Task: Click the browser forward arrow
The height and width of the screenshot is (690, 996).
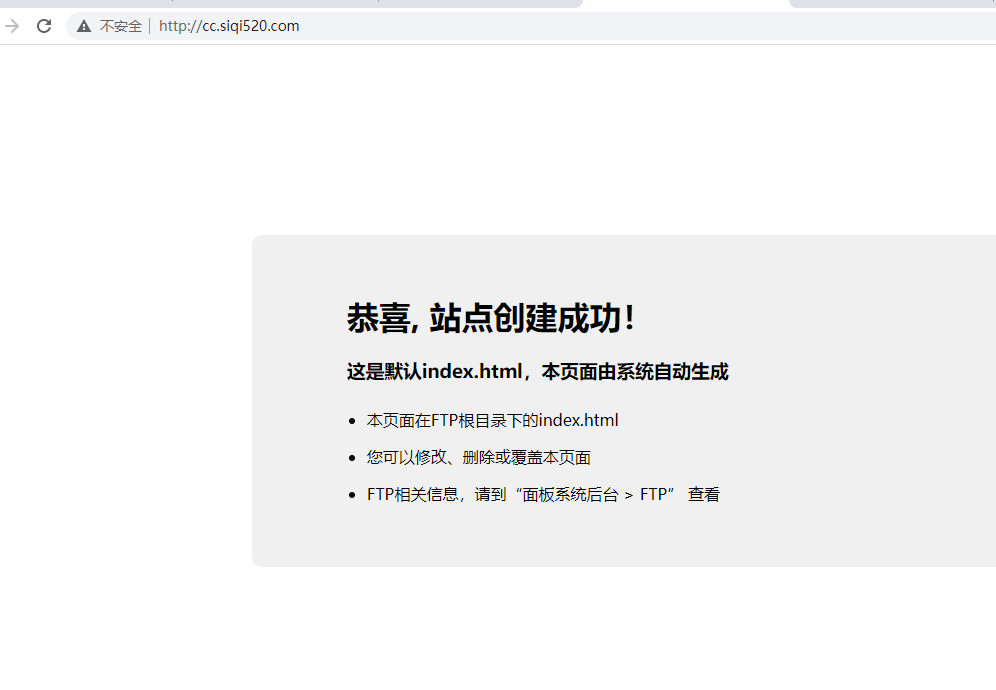Action: click(x=12, y=26)
